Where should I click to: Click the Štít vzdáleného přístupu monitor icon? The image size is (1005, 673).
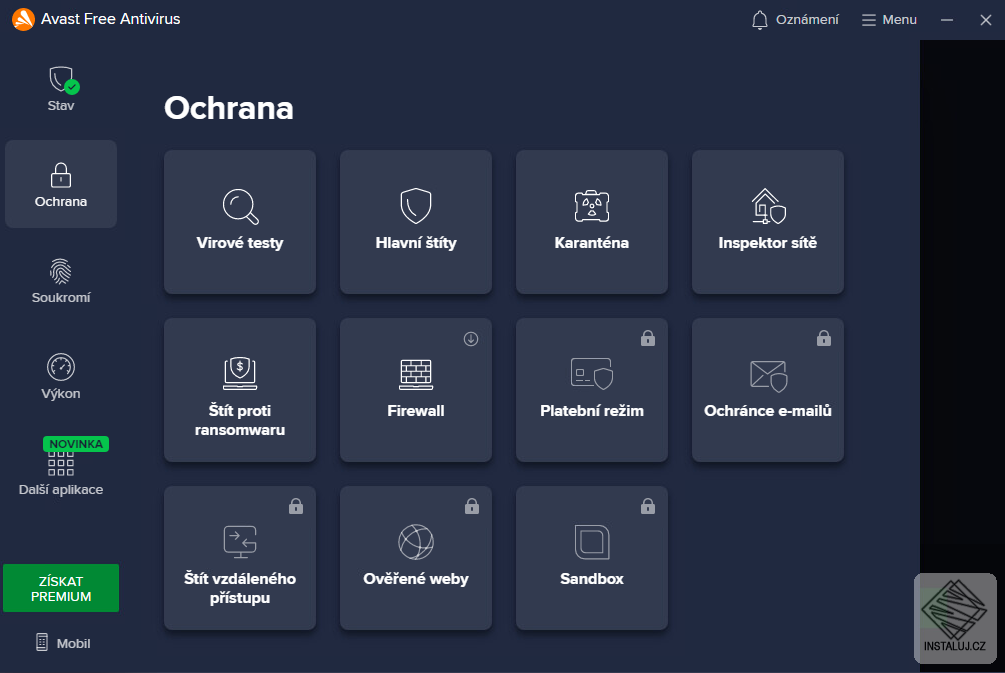tap(240, 542)
